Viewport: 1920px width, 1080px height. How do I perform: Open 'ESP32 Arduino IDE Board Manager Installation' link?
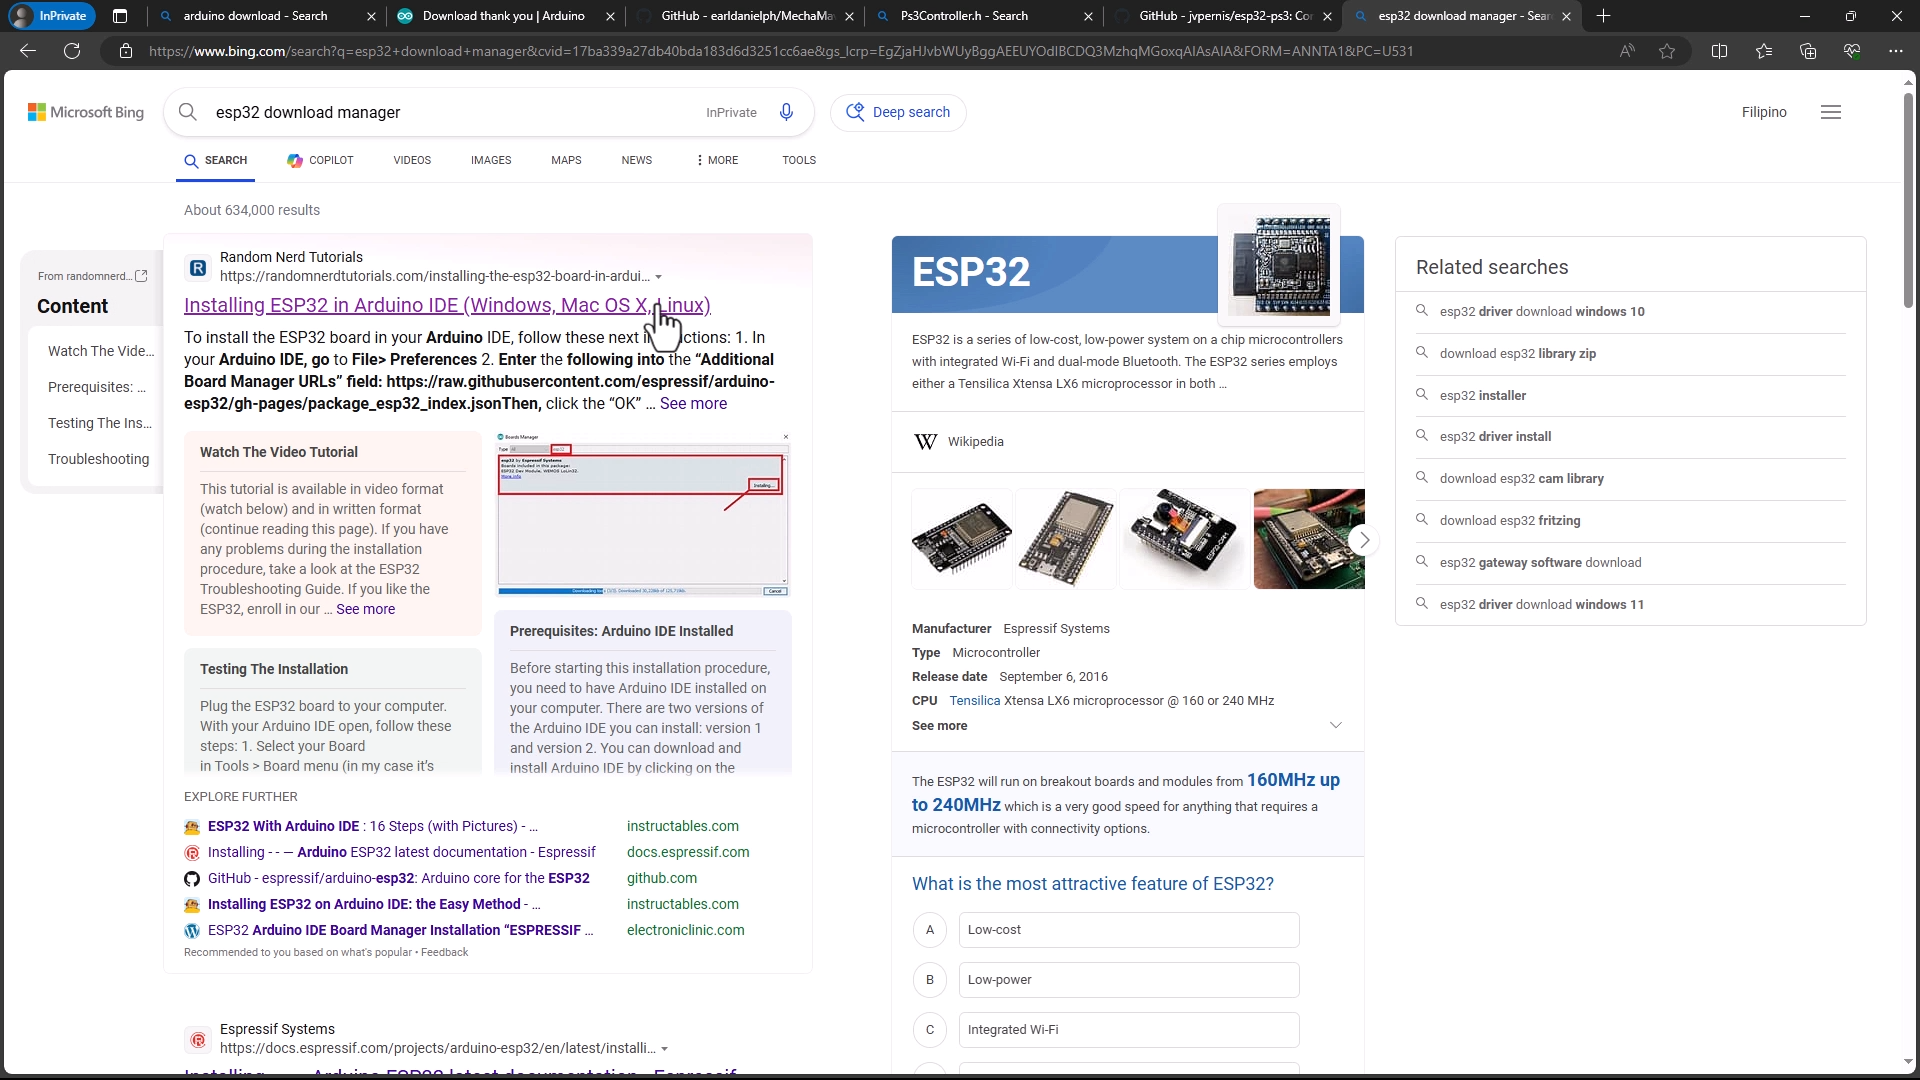coord(400,930)
